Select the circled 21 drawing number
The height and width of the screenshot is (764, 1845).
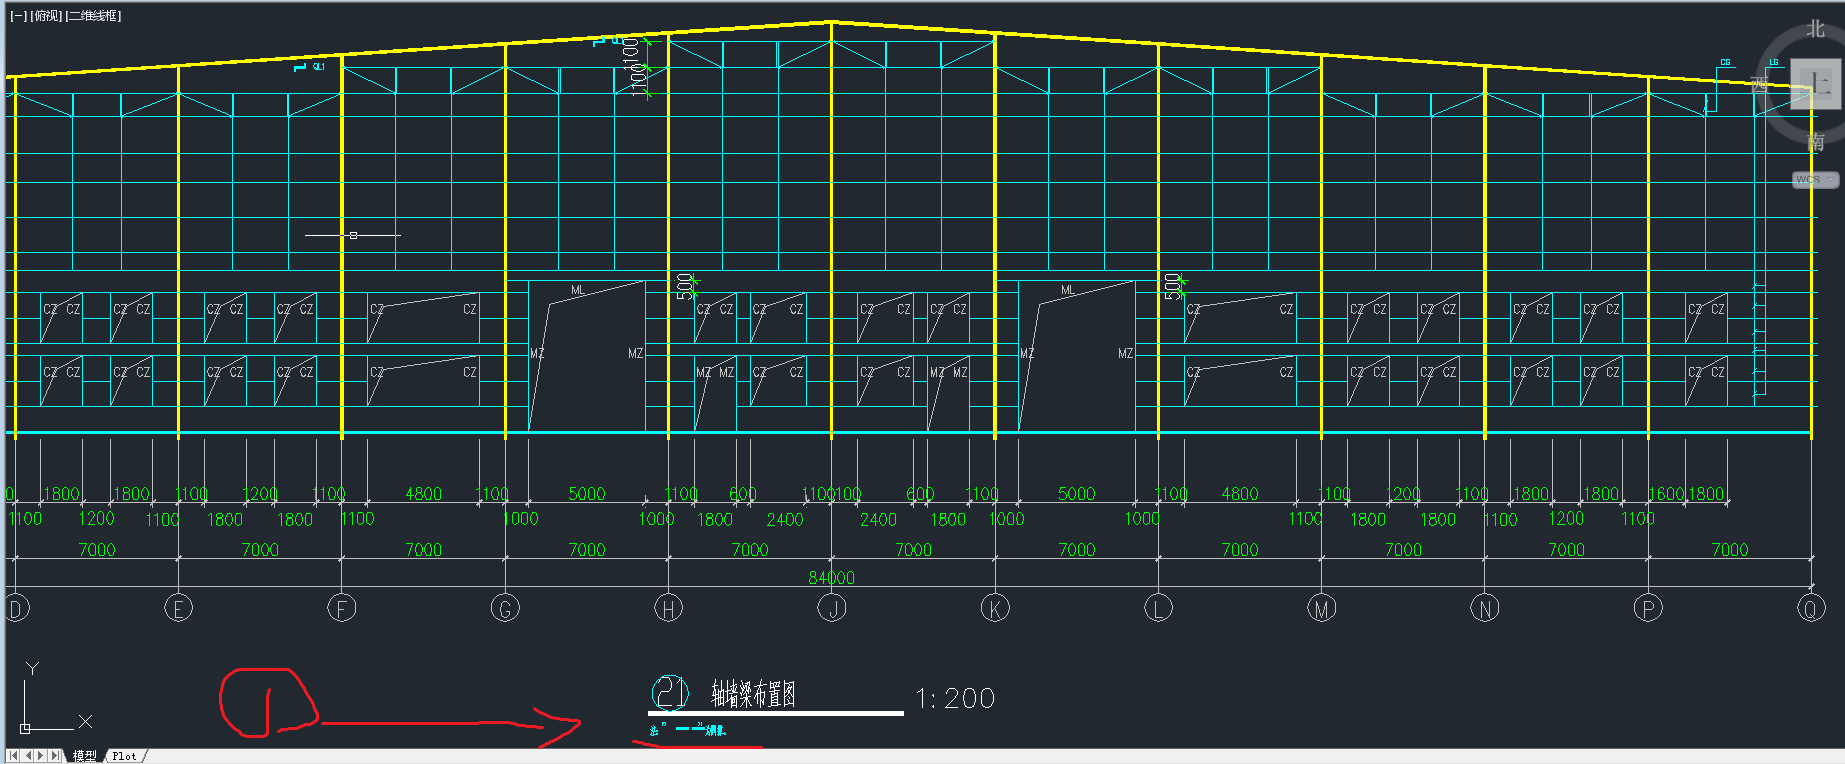(670, 692)
